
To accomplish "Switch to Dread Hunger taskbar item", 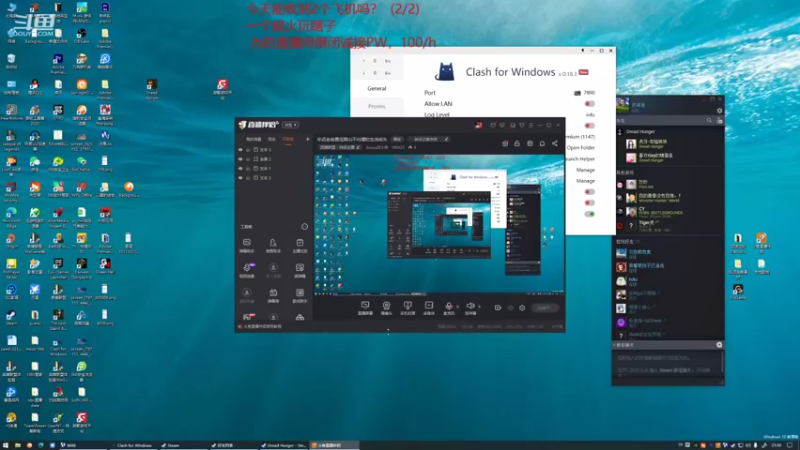I will coord(283,445).
